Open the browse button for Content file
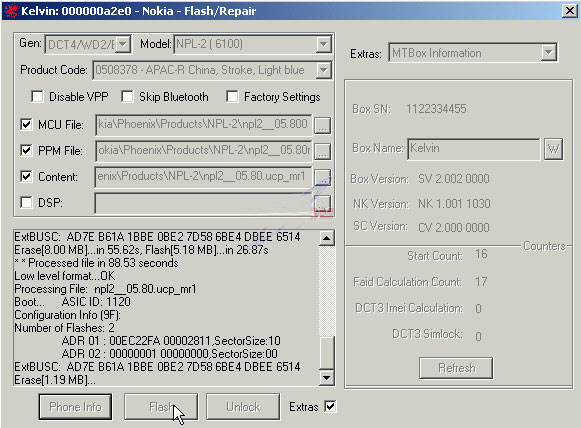 [x=322, y=178]
